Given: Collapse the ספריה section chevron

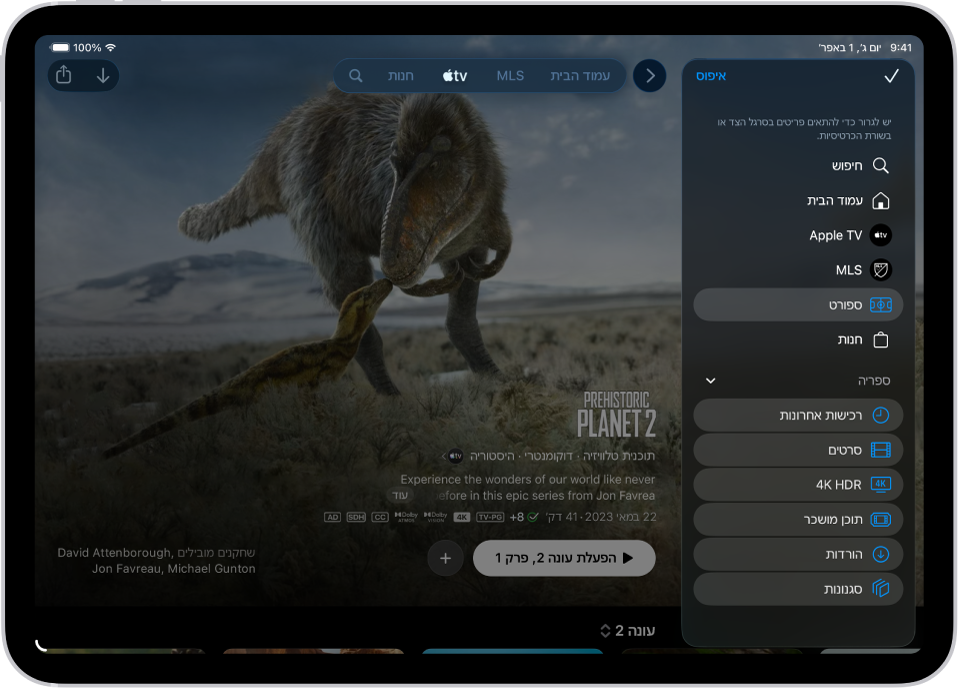Looking at the screenshot, I should (710, 380).
